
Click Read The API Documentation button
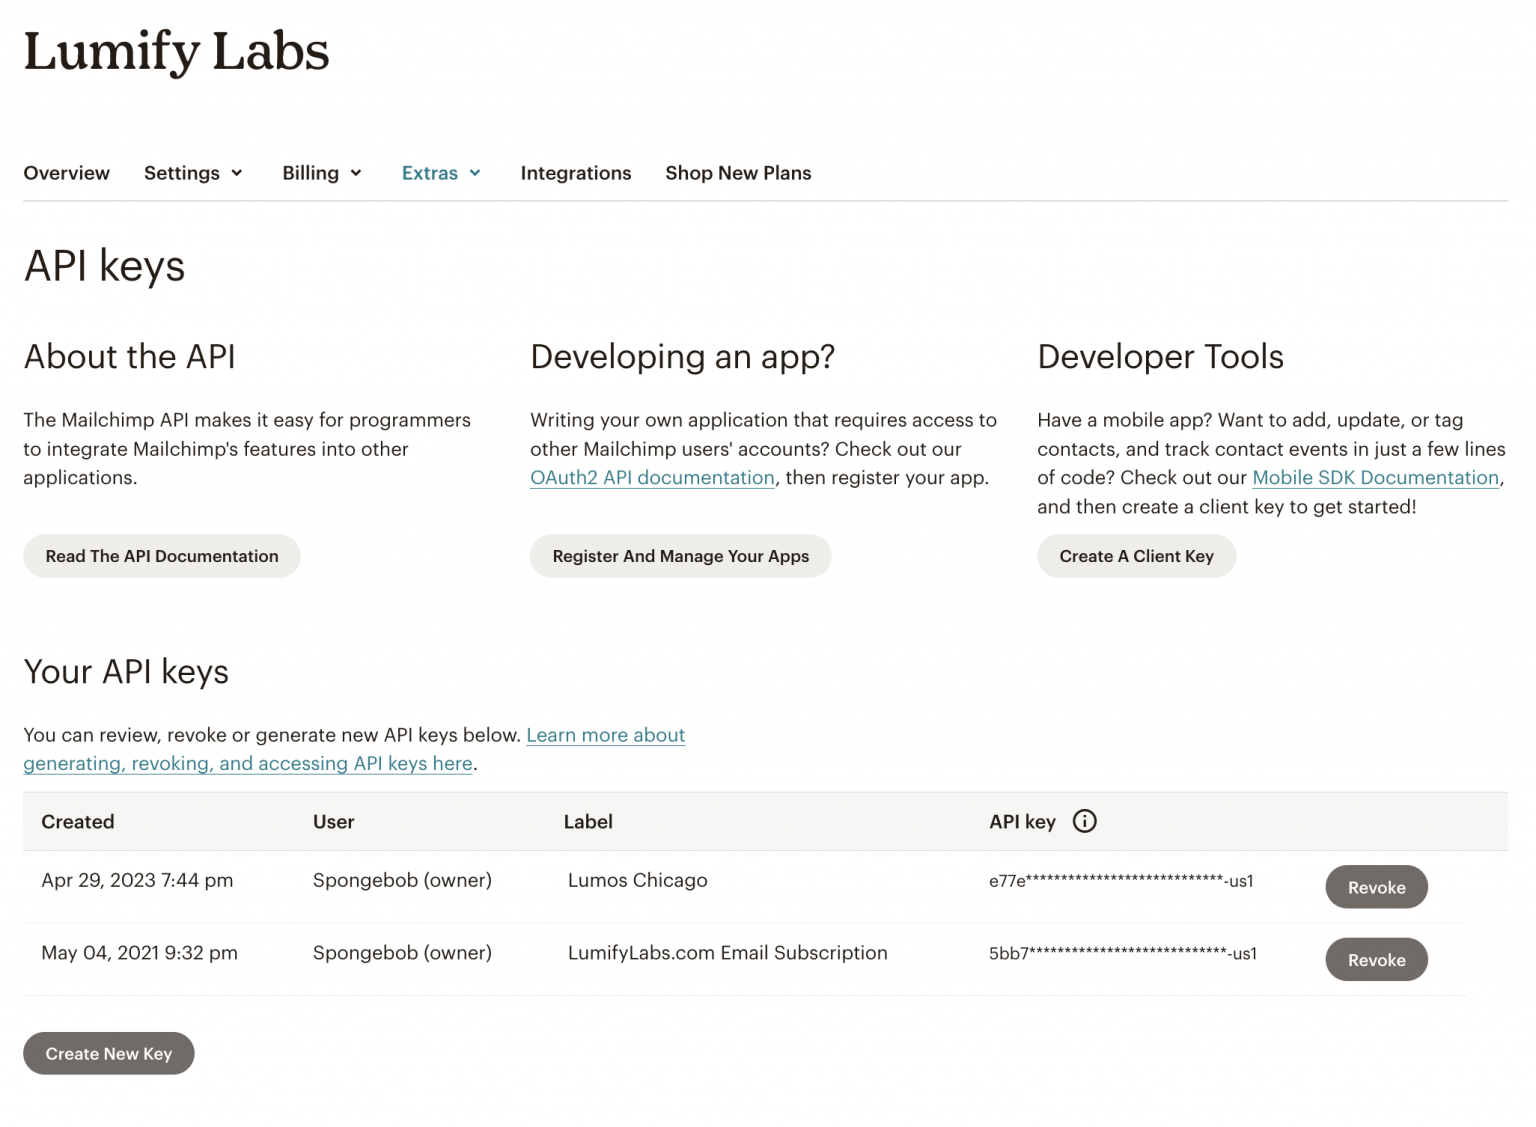point(162,556)
